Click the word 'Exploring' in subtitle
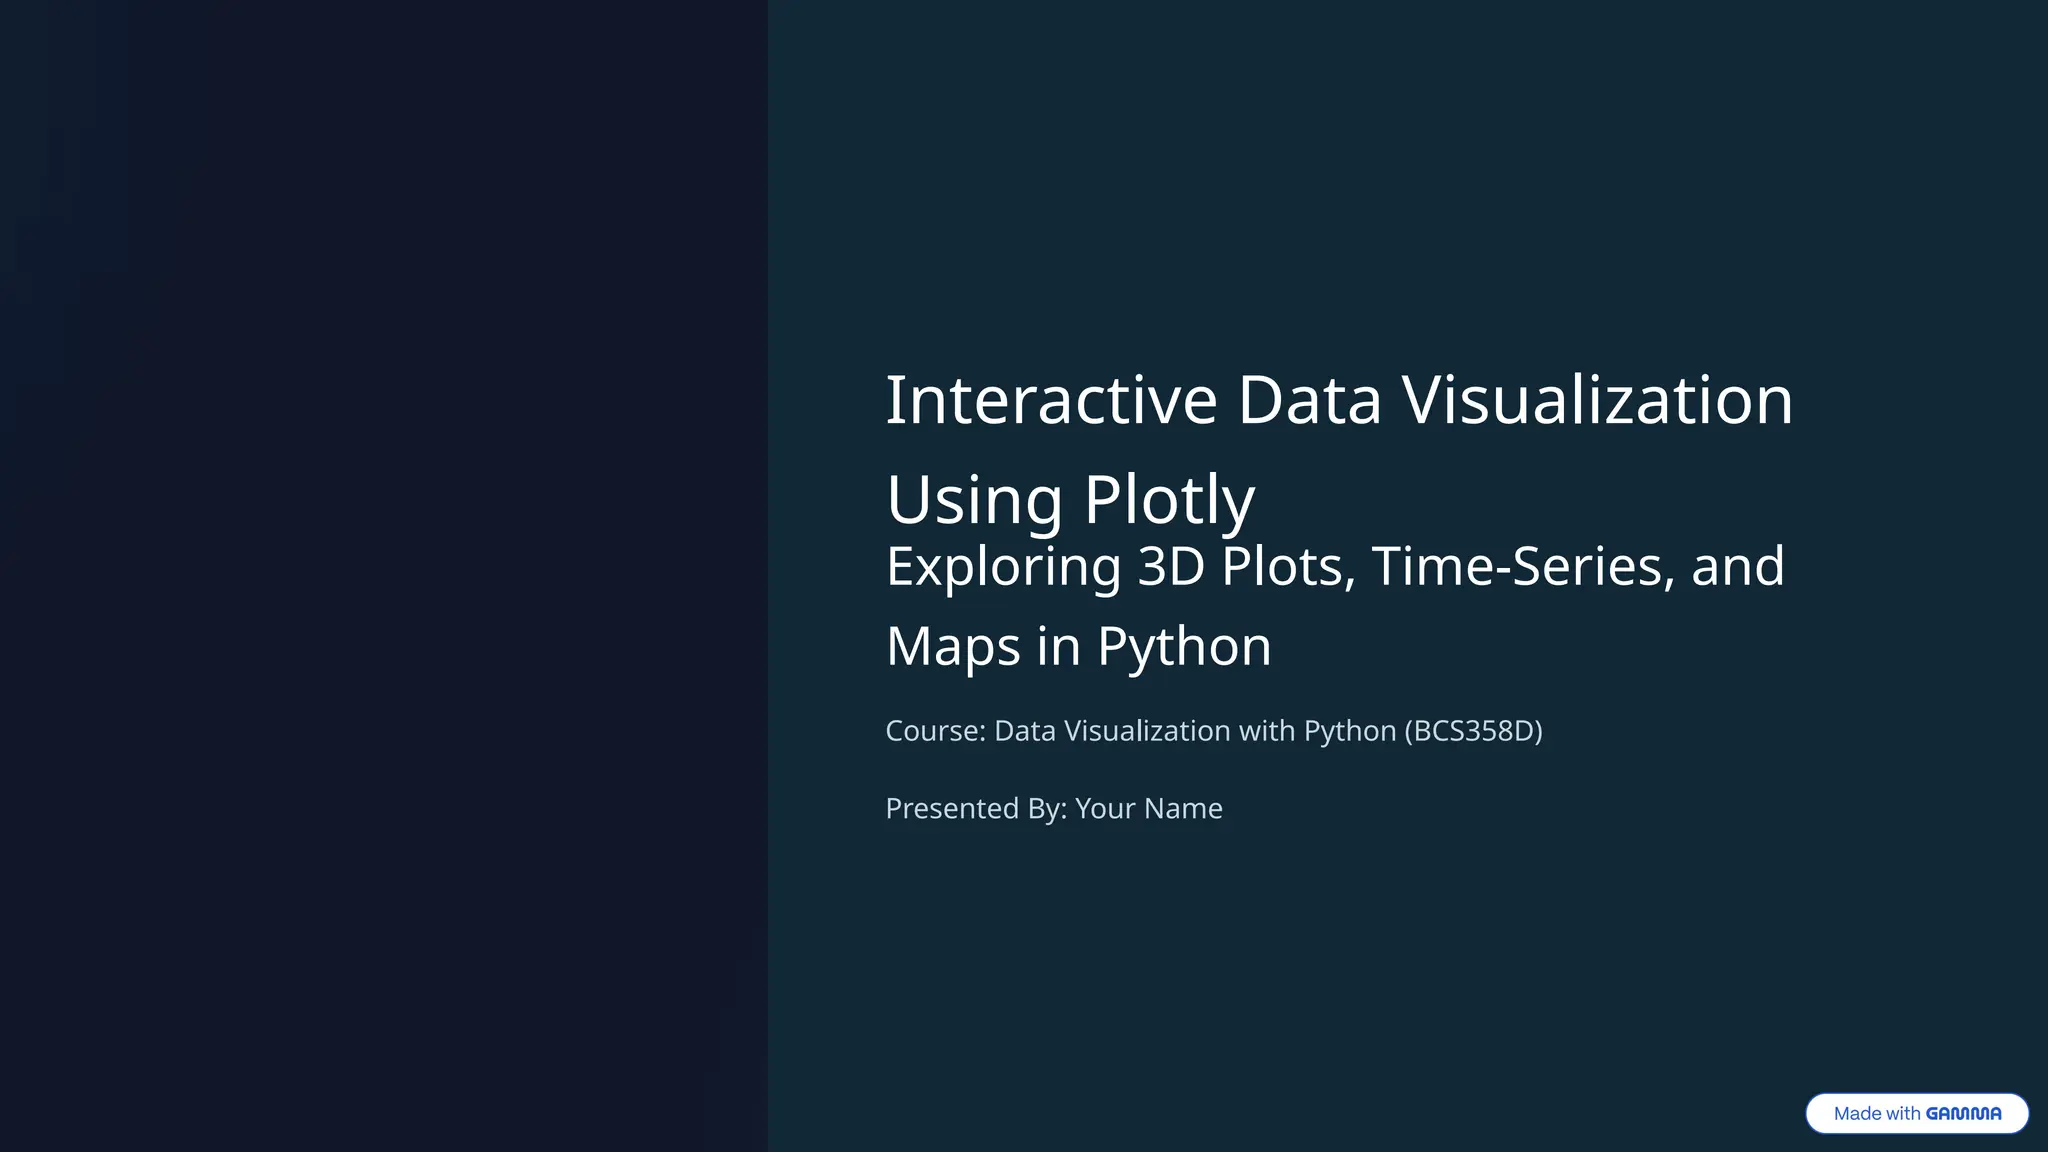This screenshot has width=2048, height=1152. [1003, 566]
